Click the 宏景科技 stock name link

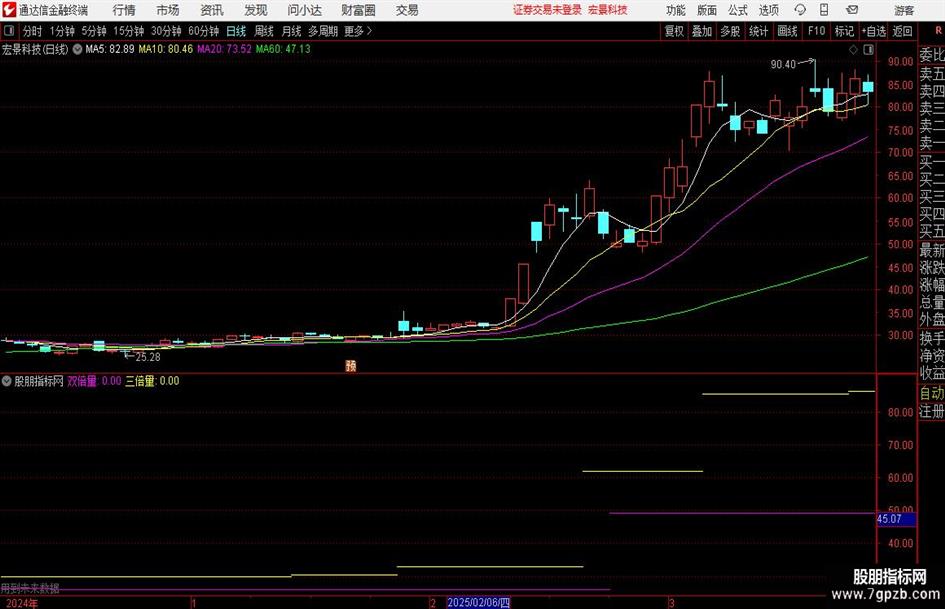click(608, 10)
